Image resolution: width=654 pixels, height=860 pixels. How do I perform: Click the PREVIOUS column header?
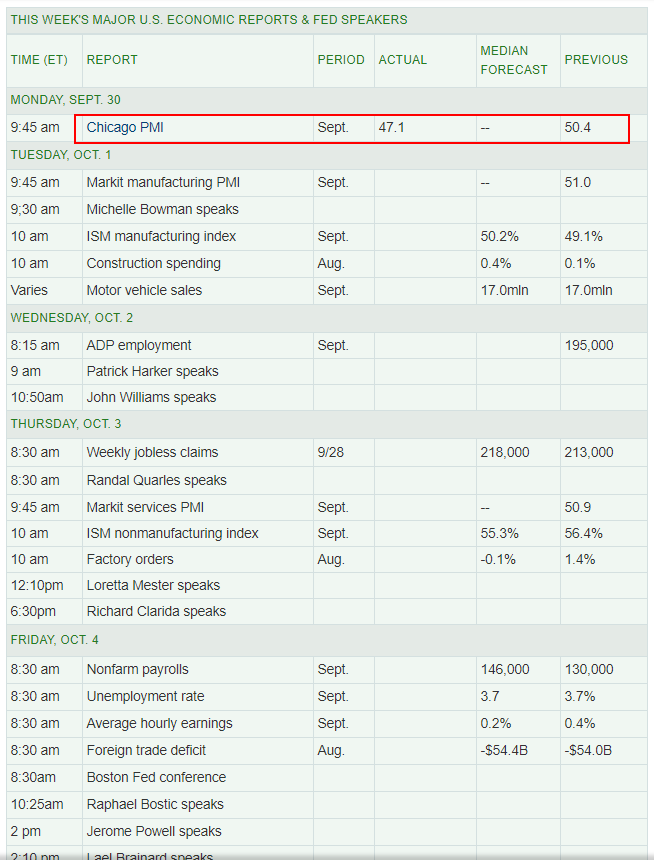(596, 60)
